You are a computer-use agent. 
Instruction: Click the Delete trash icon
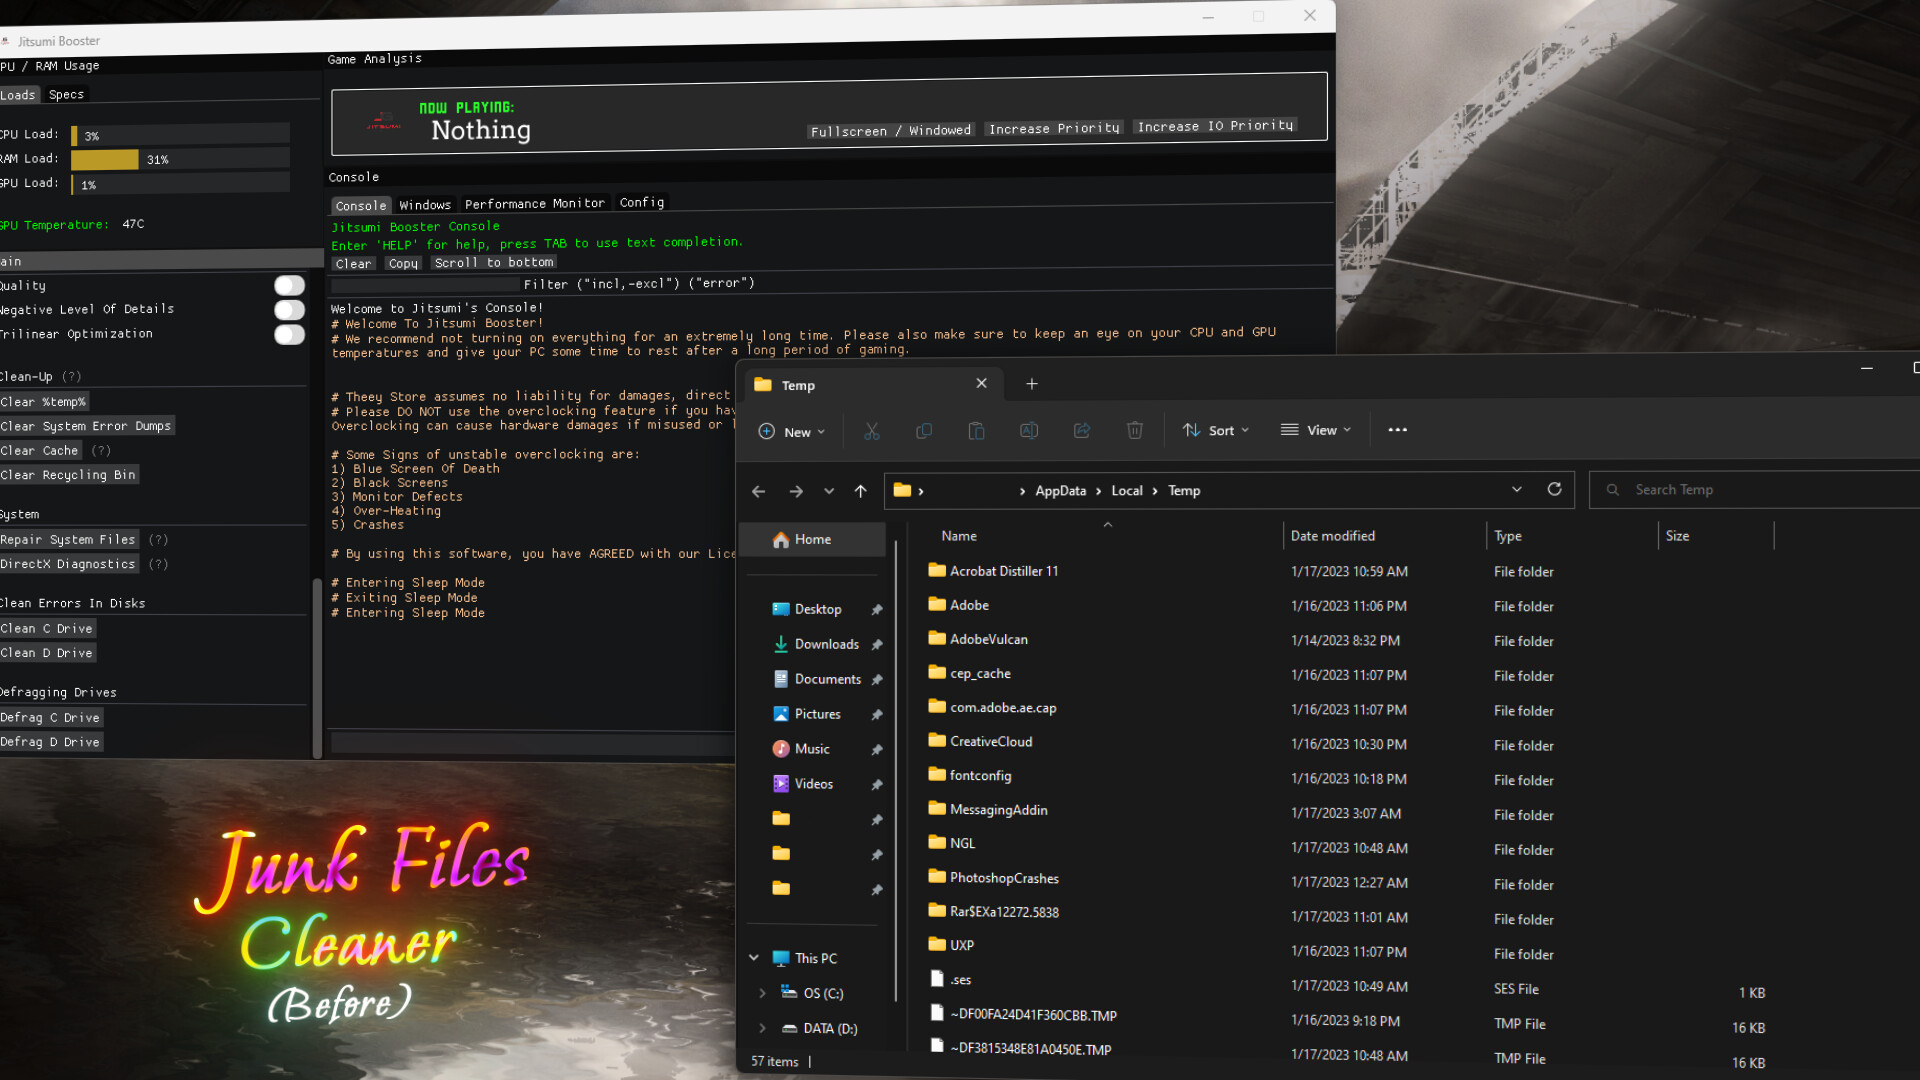pos(1135,430)
